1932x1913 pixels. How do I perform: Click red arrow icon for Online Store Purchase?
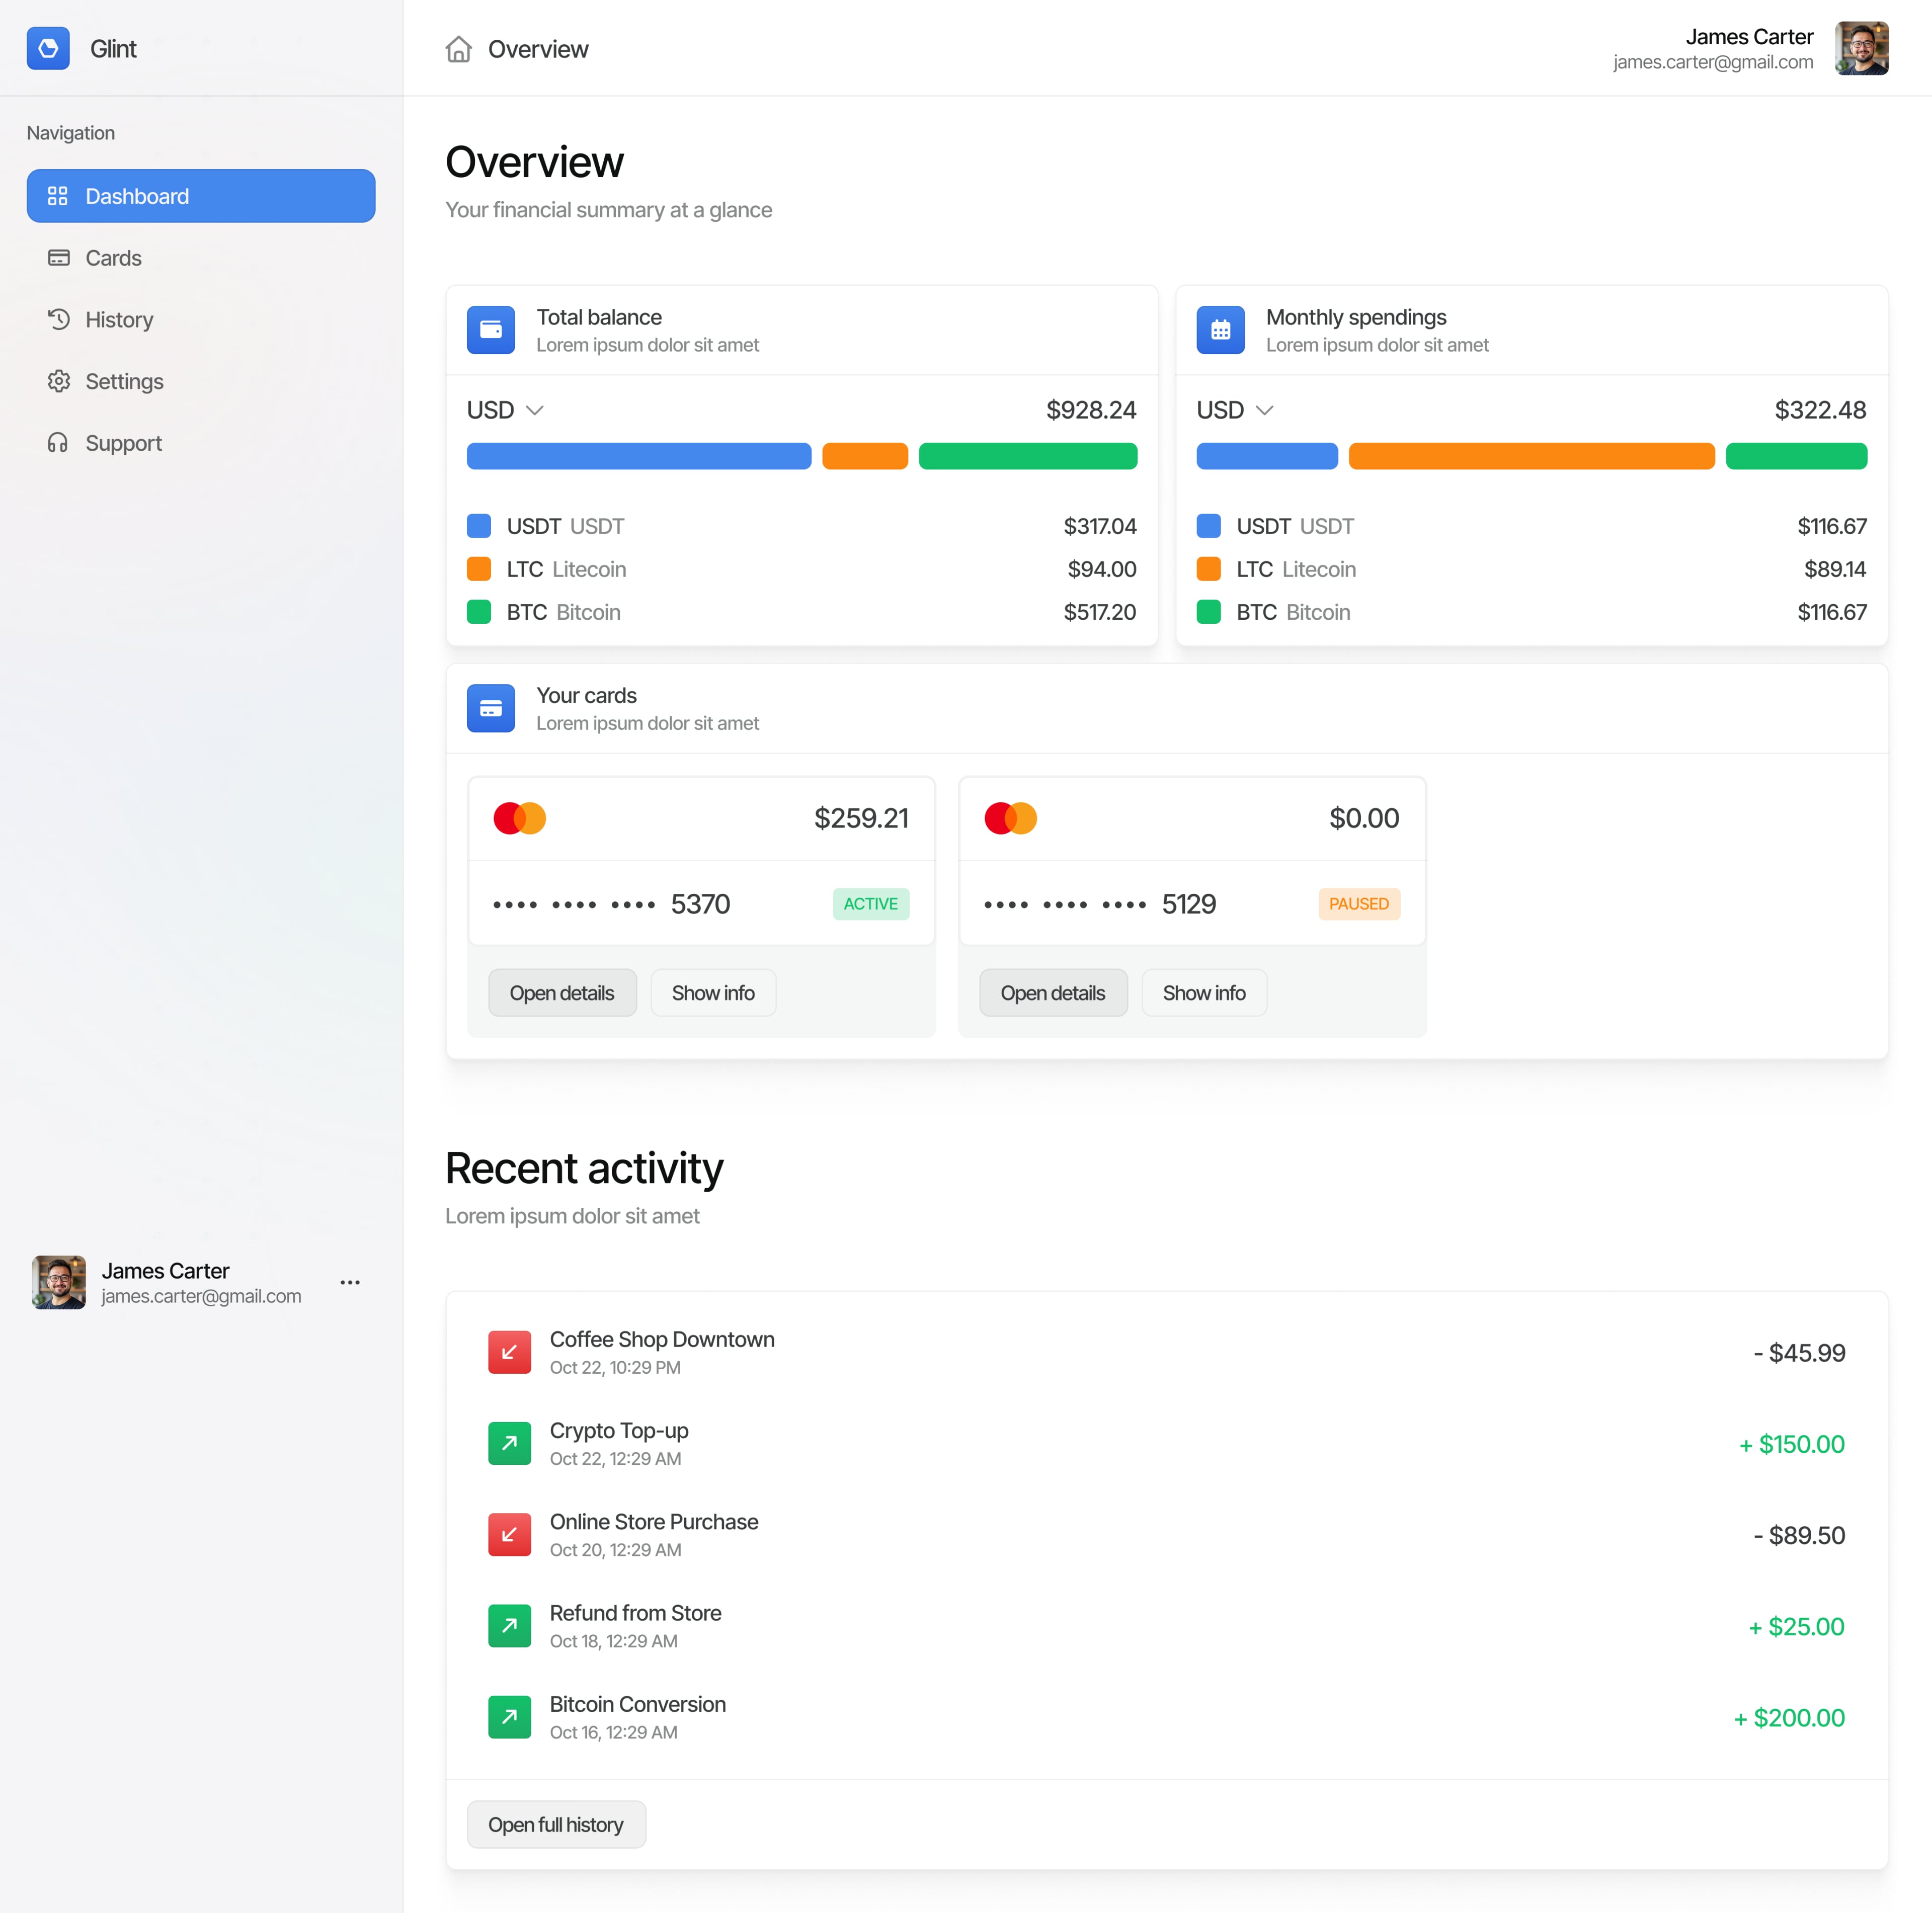(509, 1535)
